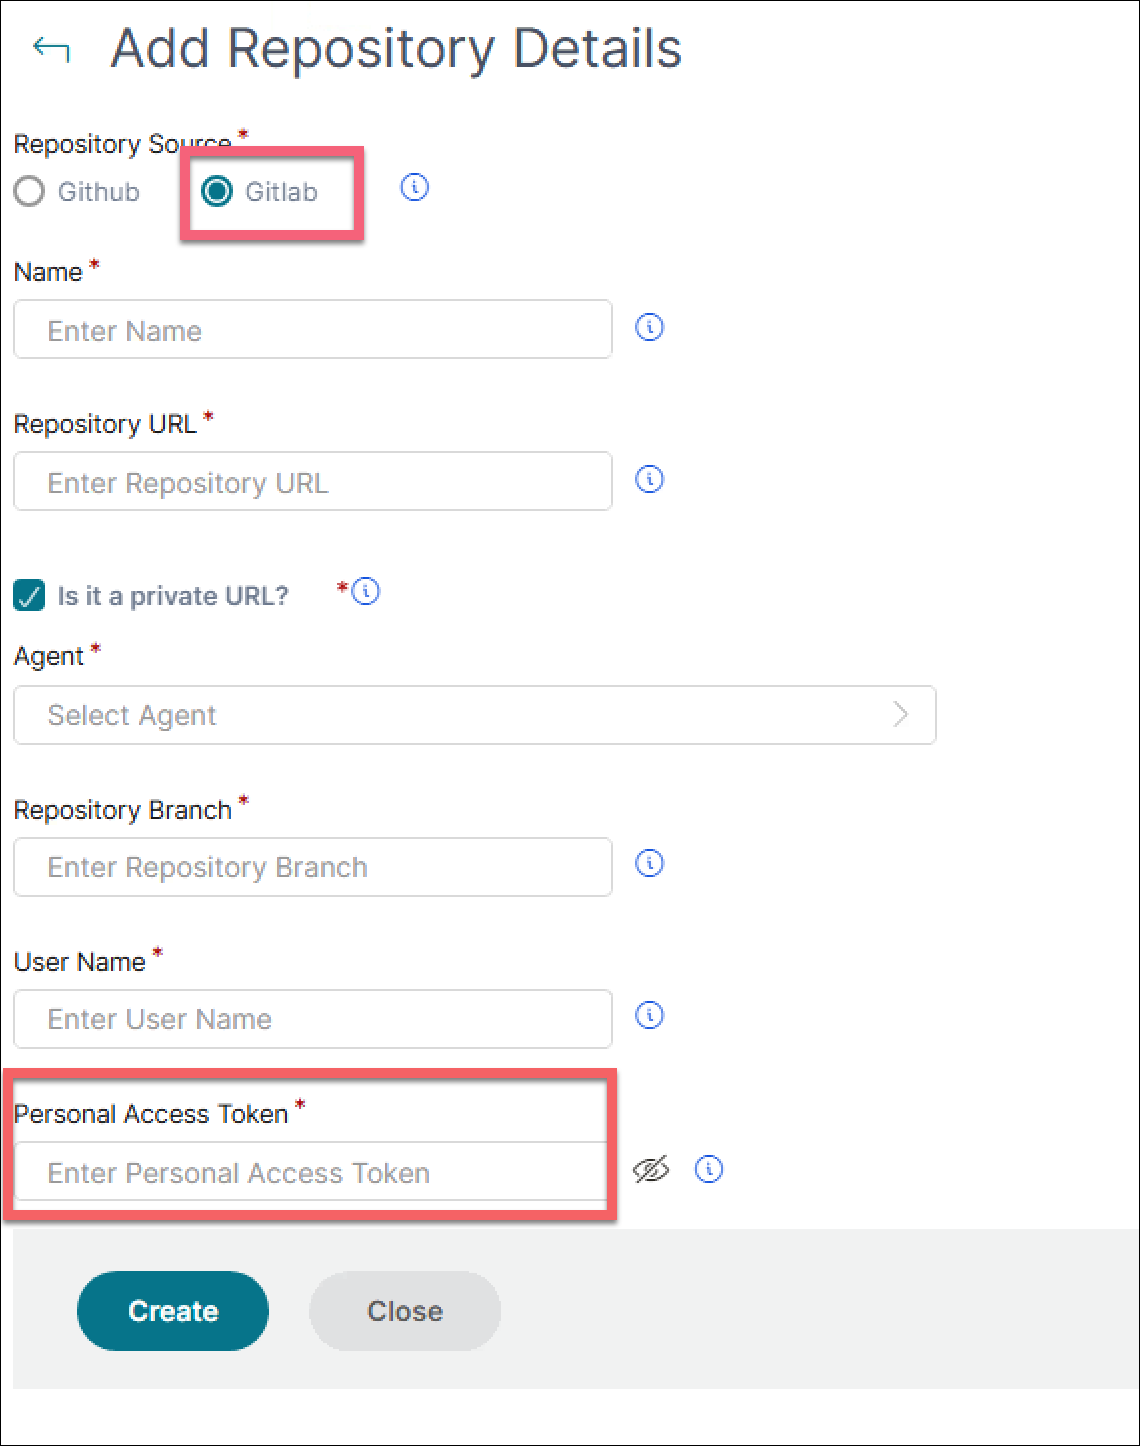The width and height of the screenshot is (1140, 1446).
Task: Open info icon beside Repository Source
Action: coord(415,187)
